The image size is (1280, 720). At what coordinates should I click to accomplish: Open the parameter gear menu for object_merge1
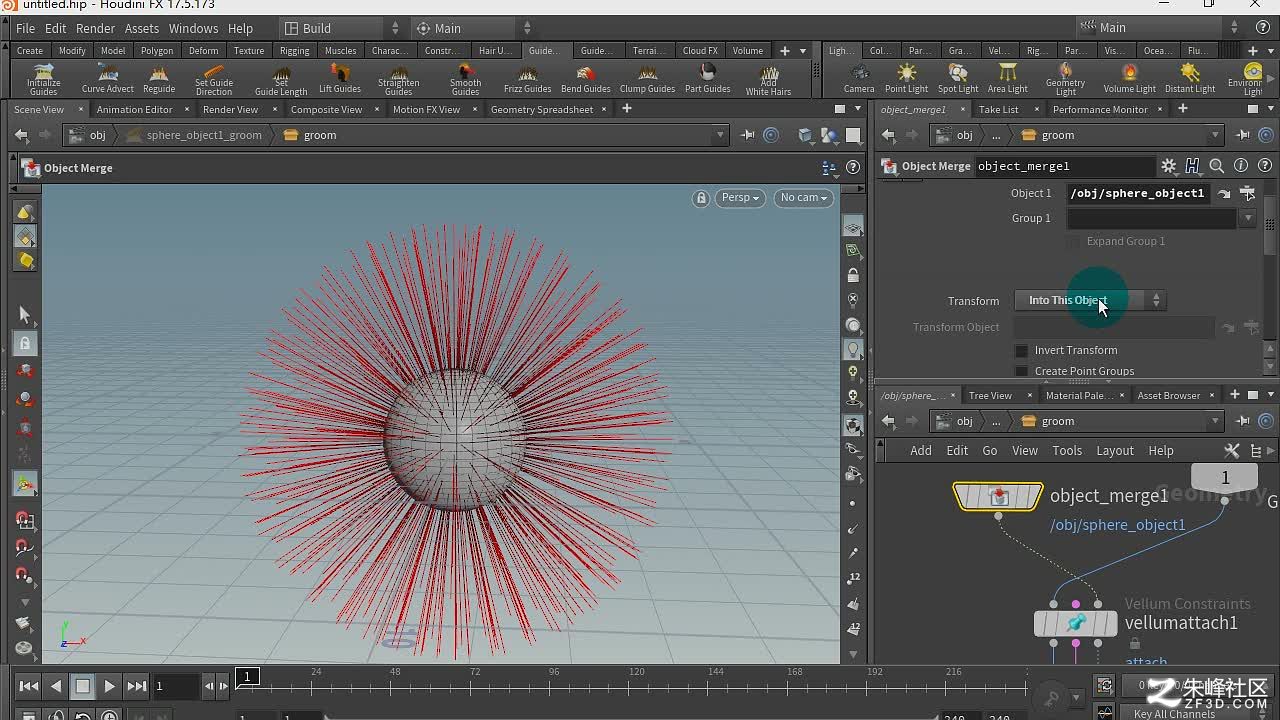tap(1168, 166)
